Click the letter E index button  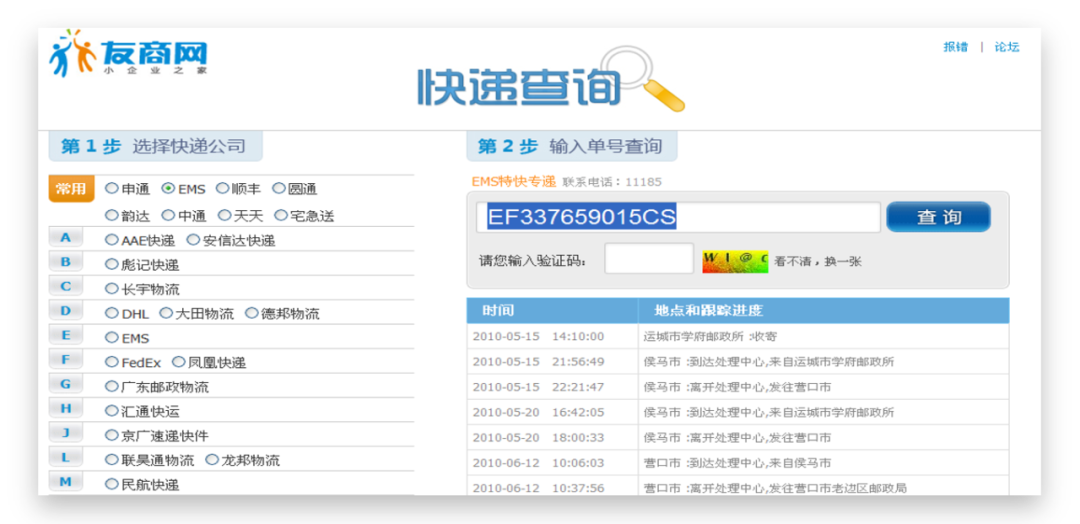point(65,335)
